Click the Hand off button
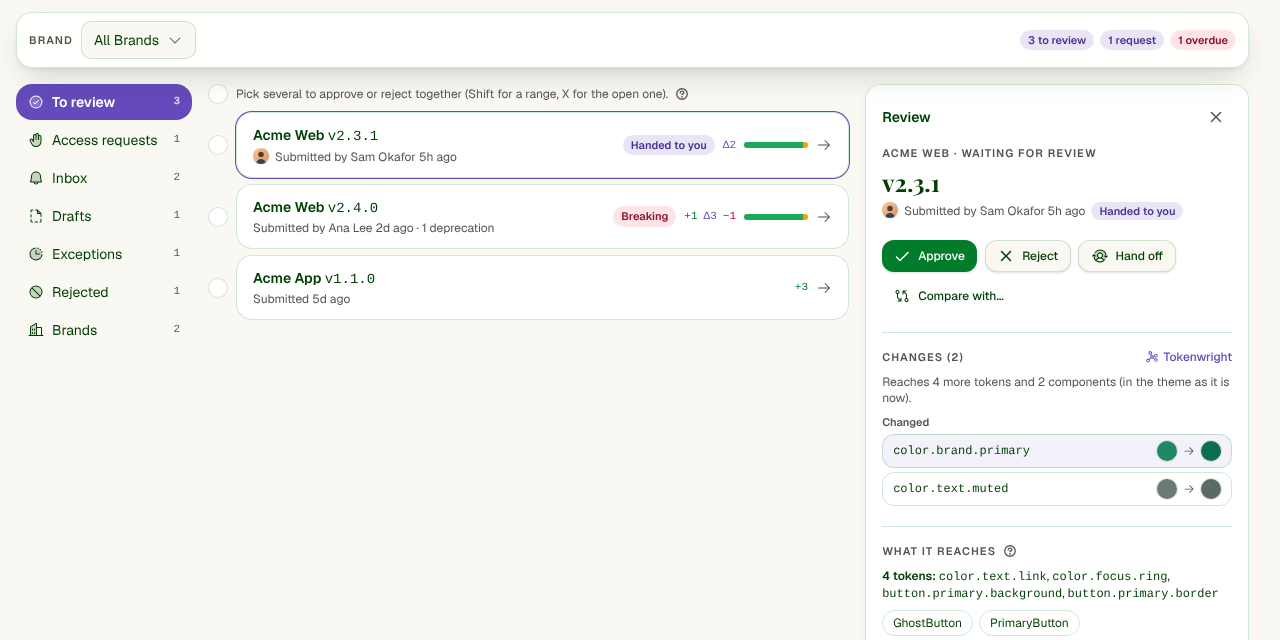 coord(1127,256)
